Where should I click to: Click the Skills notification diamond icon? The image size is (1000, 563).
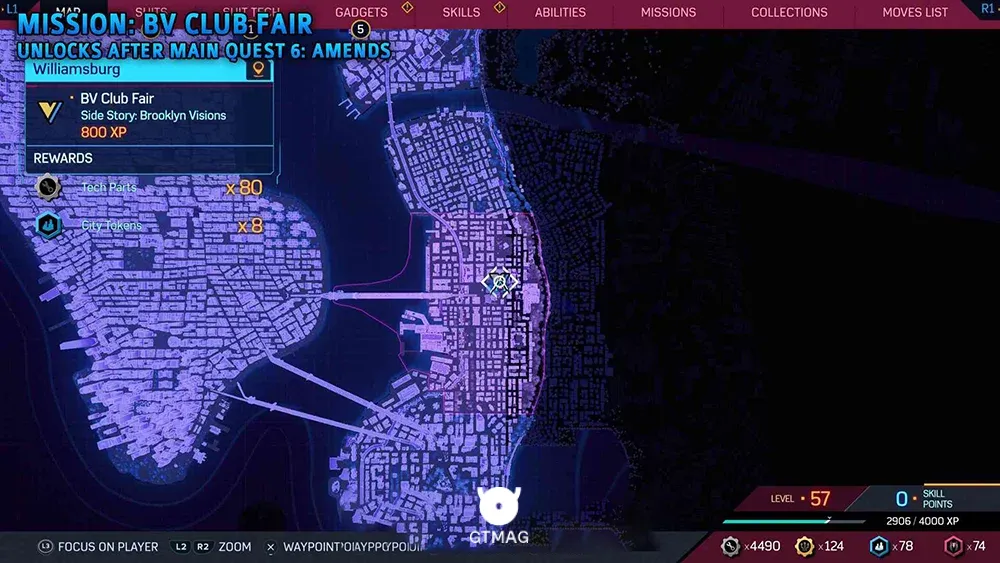(x=499, y=7)
